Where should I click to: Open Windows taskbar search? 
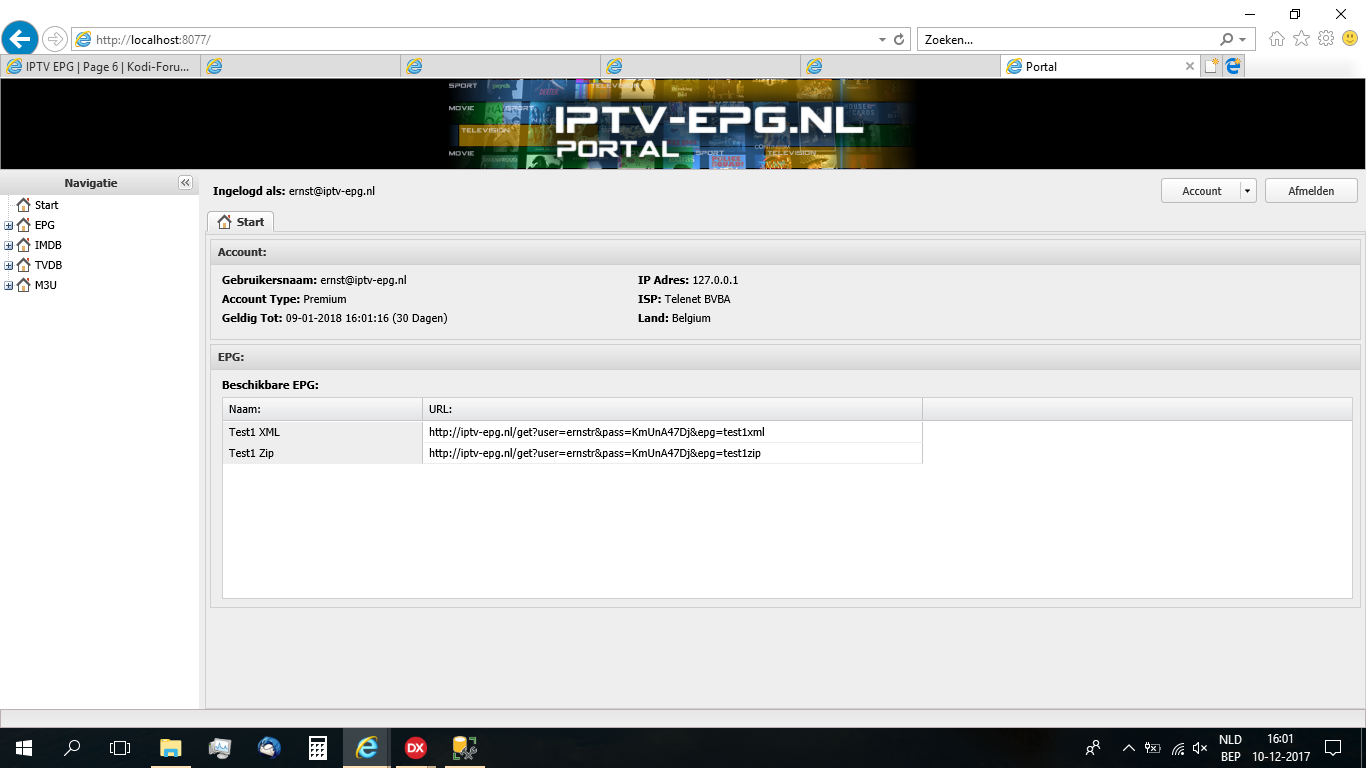click(72, 748)
